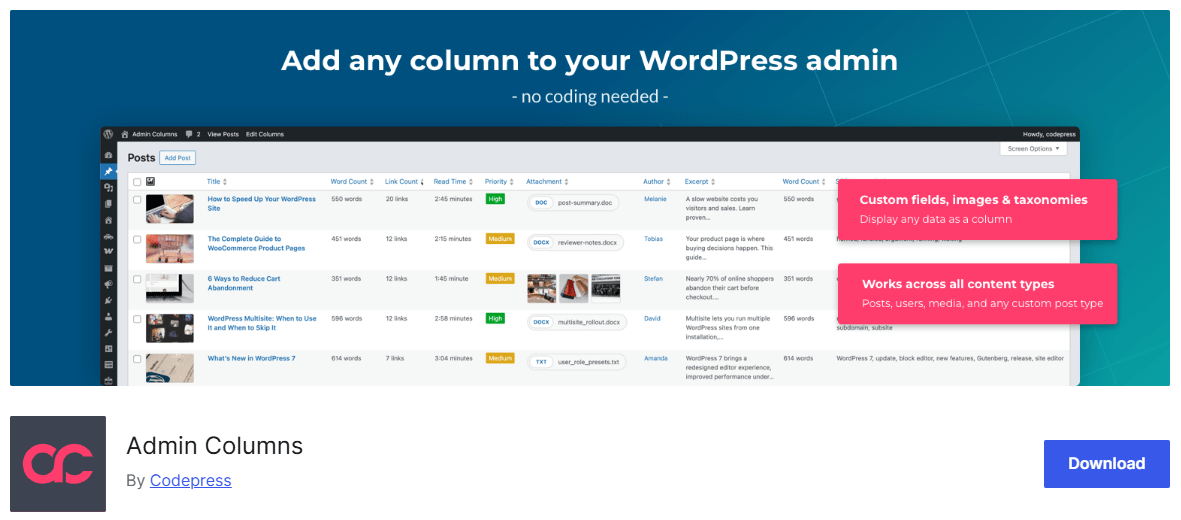The image size is (1181, 520).
Task: Click the DOCX chip for reviewer-notes.docx
Action: click(541, 243)
